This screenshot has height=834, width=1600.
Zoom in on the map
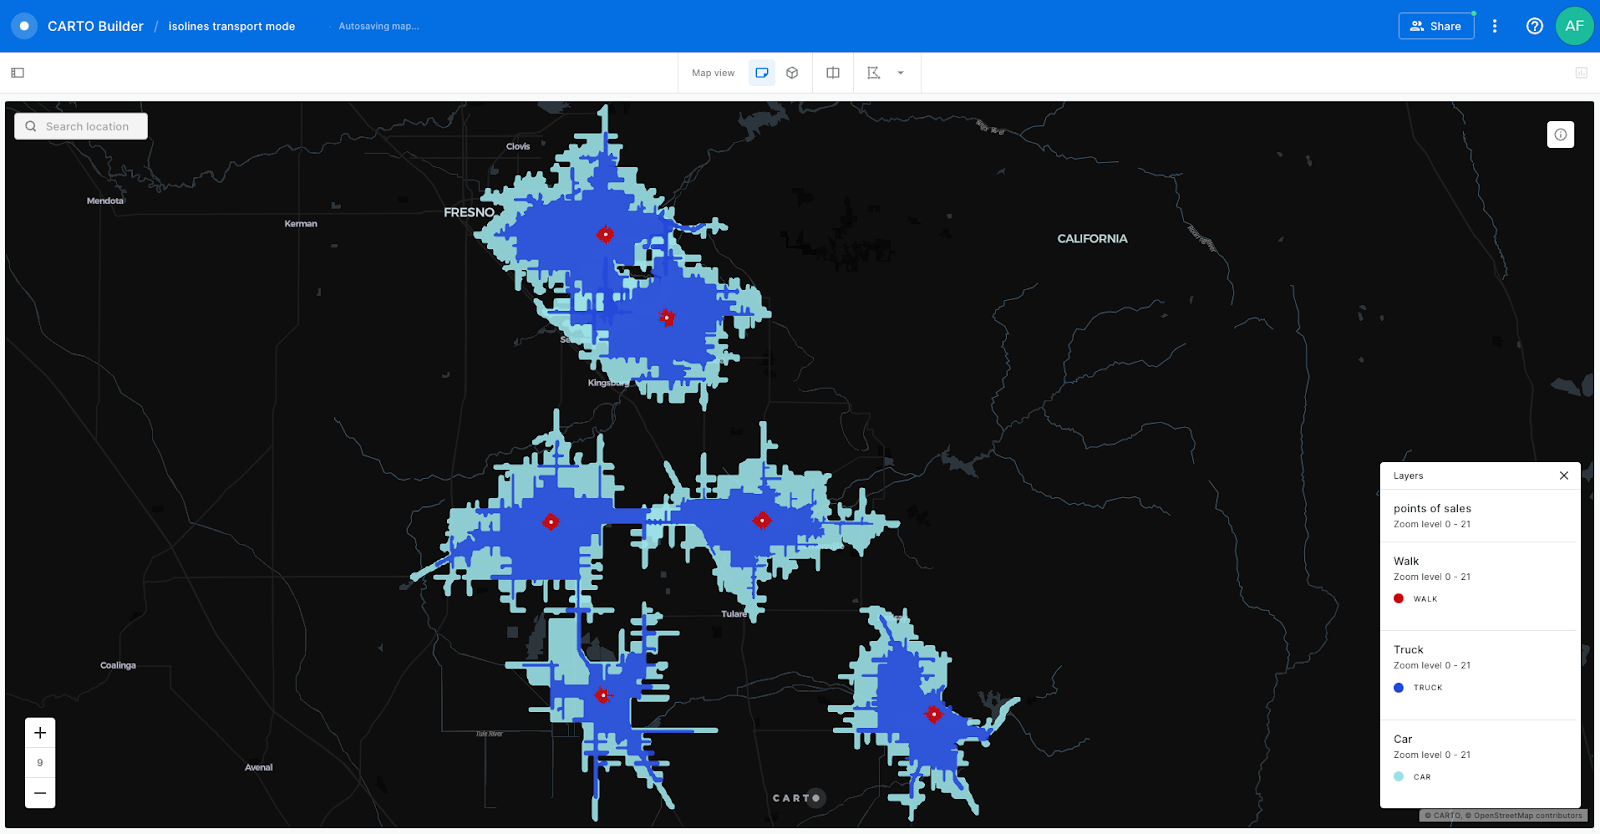pos(40,733)
